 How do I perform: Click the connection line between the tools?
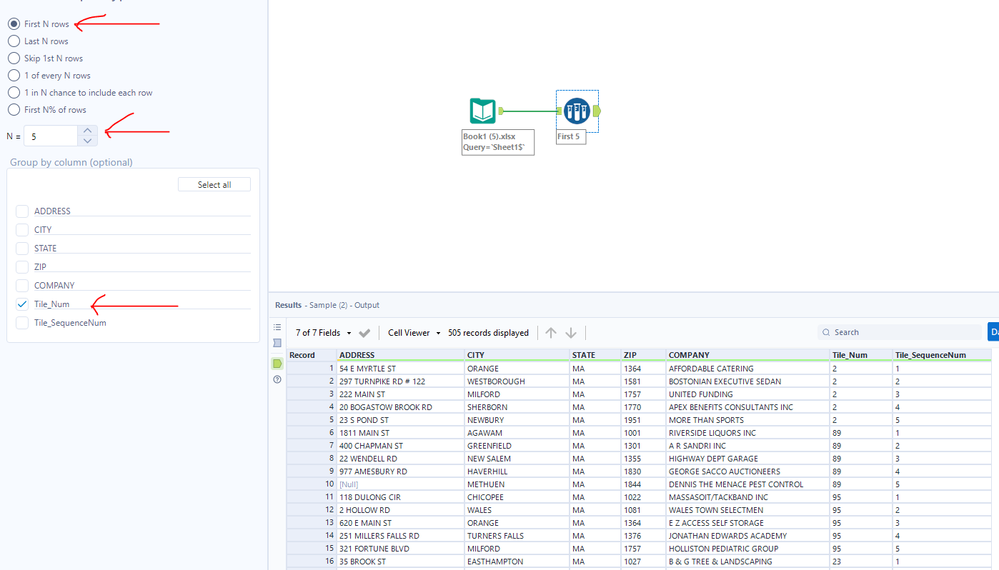click(x=531, y=111)
